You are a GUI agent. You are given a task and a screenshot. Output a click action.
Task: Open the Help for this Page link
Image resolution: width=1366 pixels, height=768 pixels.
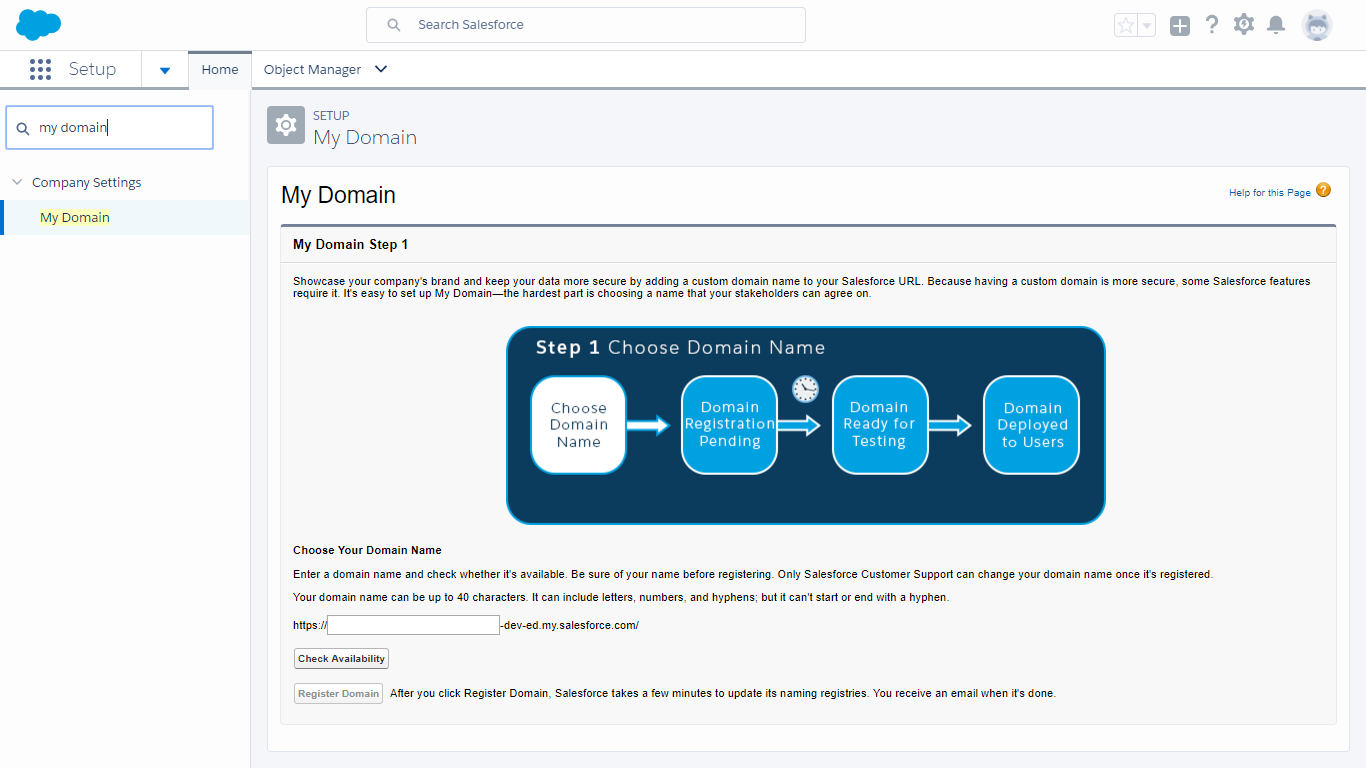pyautogui.click(x=1269, y=192)
